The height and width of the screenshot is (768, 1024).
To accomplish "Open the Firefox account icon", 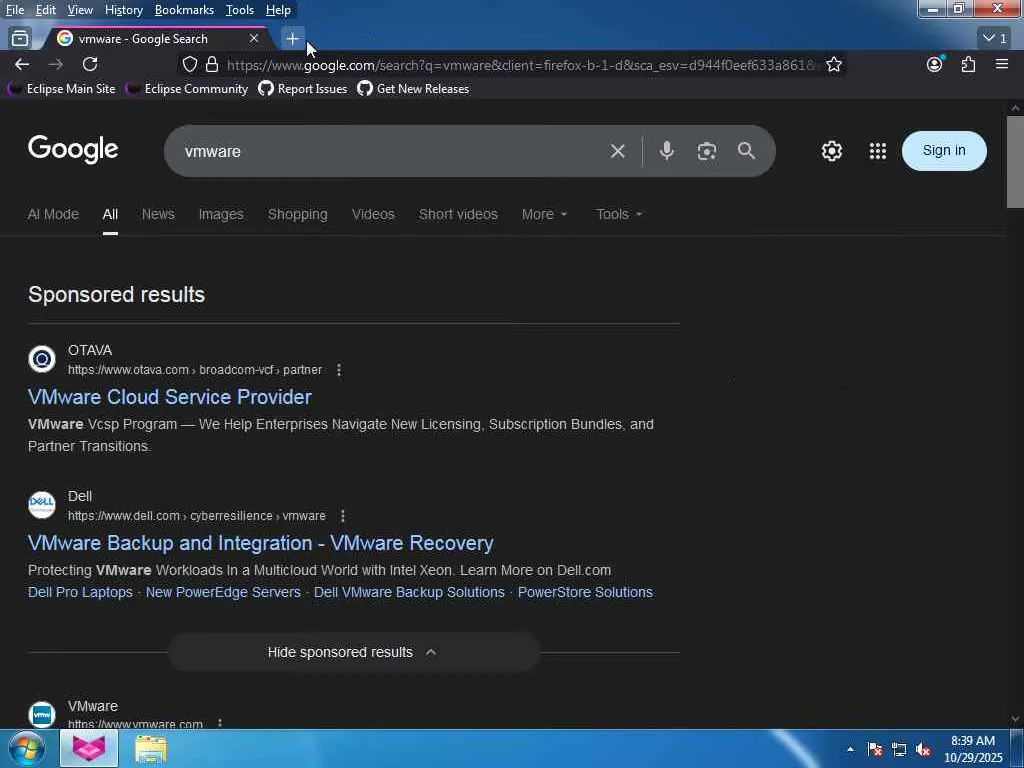I will point(935,64).
